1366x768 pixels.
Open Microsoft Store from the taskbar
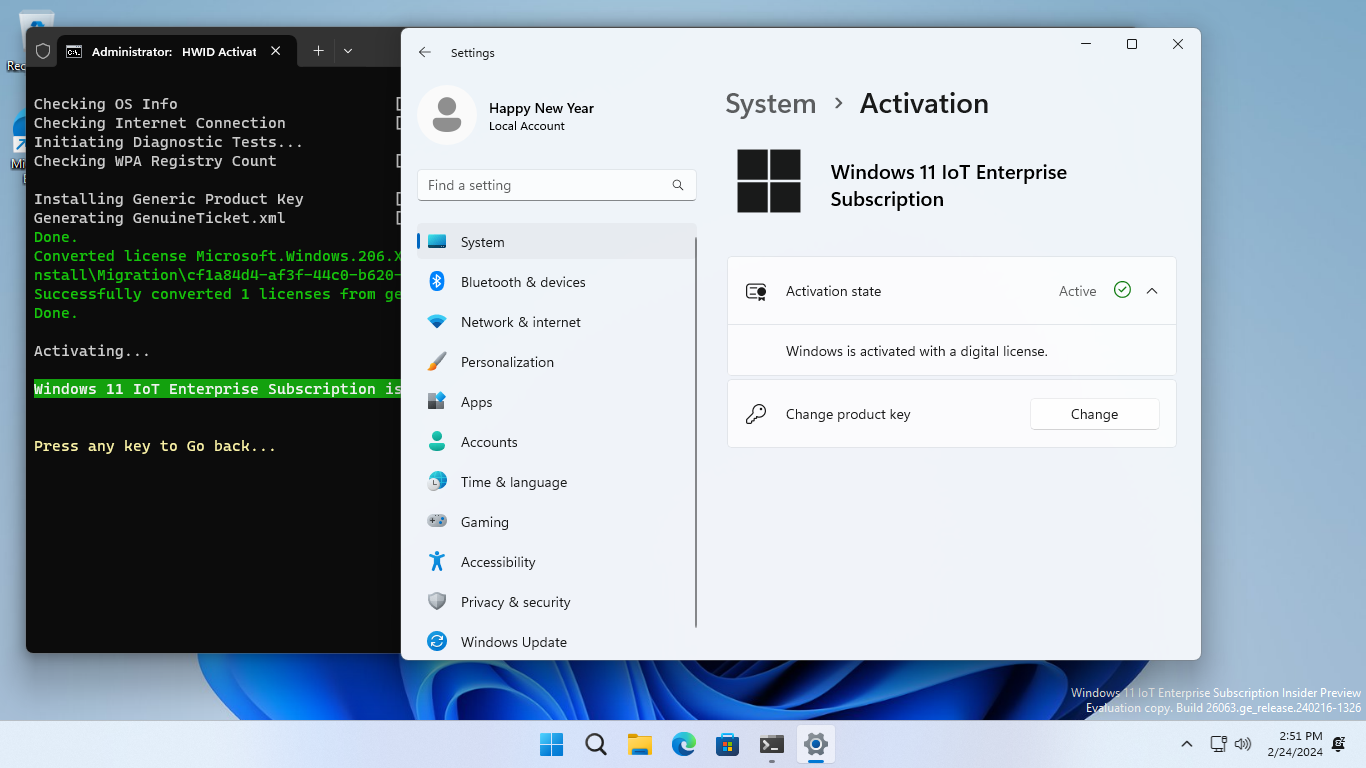(x=728, y=744)
